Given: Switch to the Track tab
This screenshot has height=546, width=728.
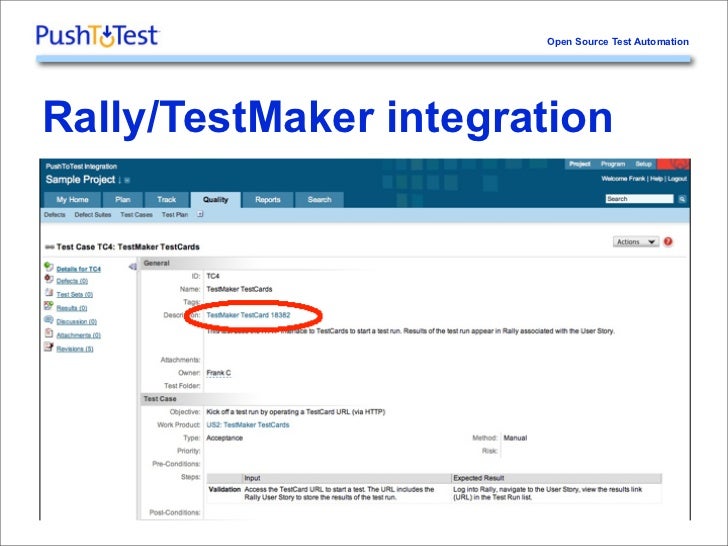Looking at the screenshot, I should (166, 200).
